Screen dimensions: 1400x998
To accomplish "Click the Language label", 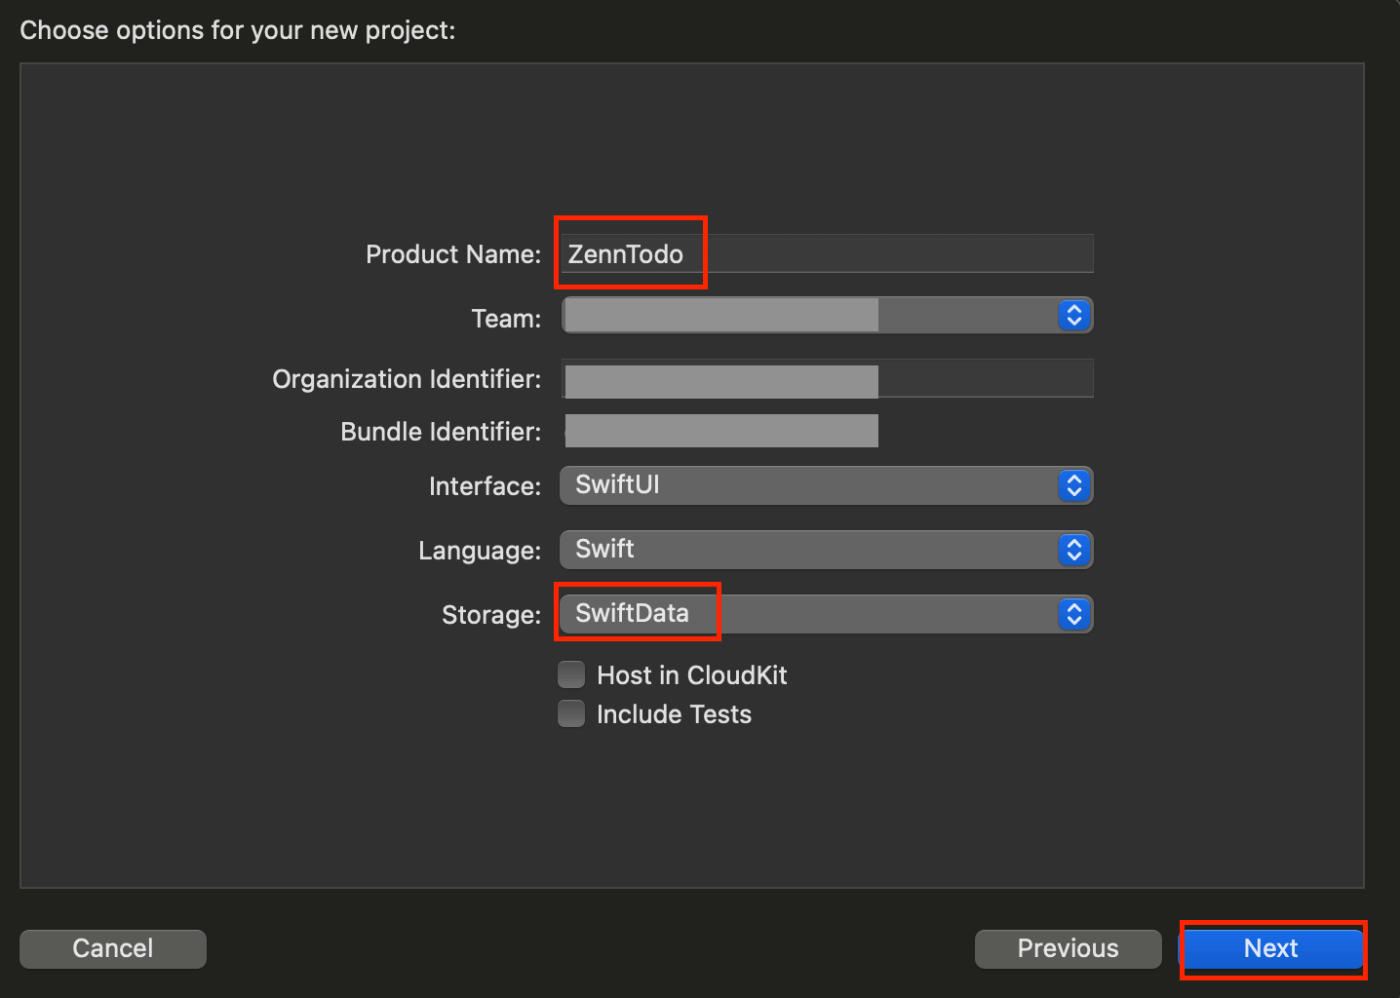I will pos(480,551).
